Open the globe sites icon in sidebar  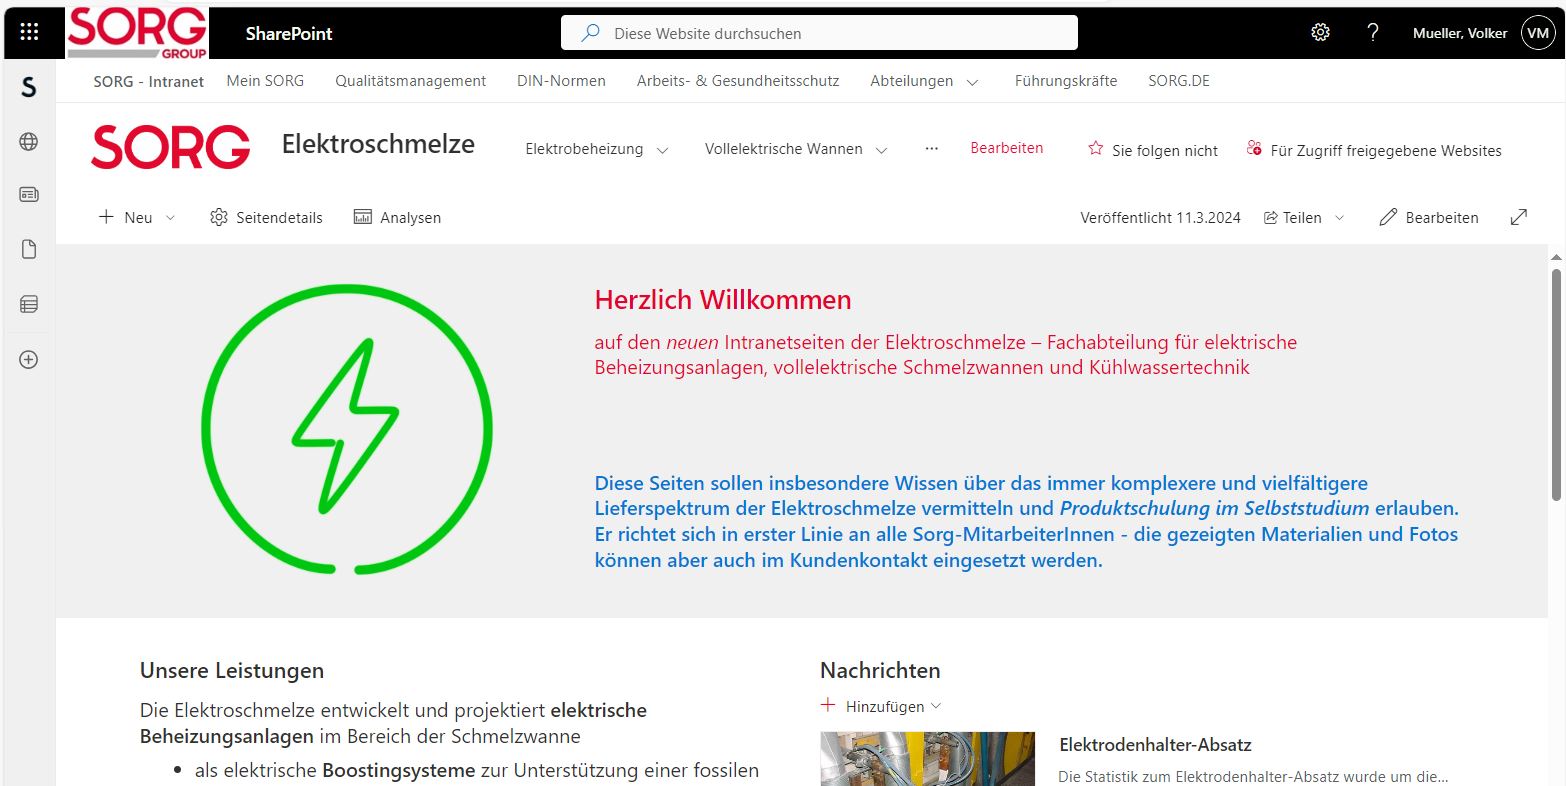click(29, 142)
